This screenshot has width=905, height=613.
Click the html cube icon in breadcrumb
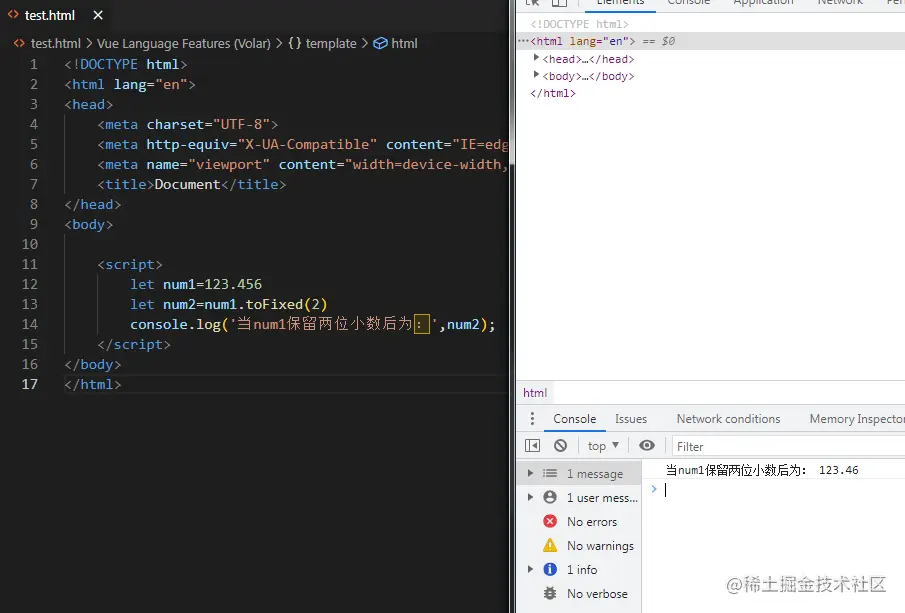380,43
